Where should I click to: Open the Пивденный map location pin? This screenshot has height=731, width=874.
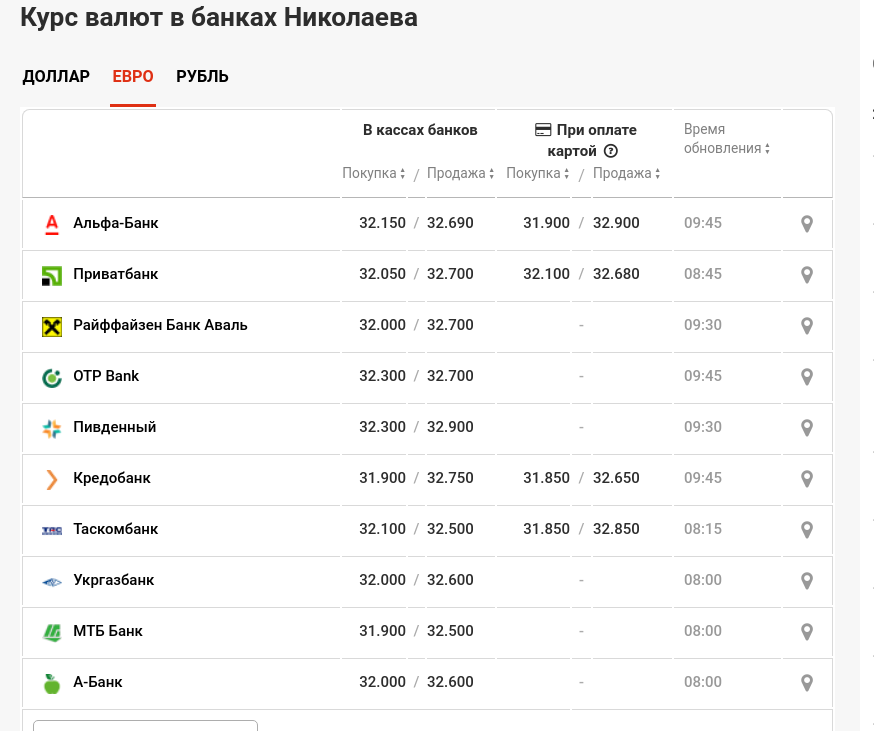click(x=807, y=428)
